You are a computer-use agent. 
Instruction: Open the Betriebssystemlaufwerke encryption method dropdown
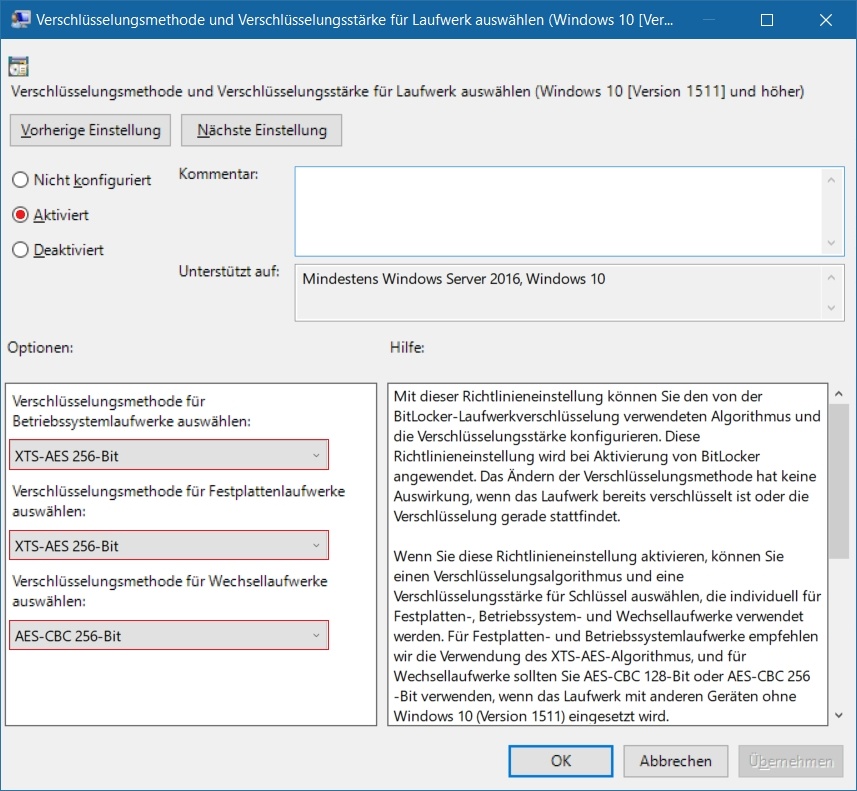(x=169, y=455)
